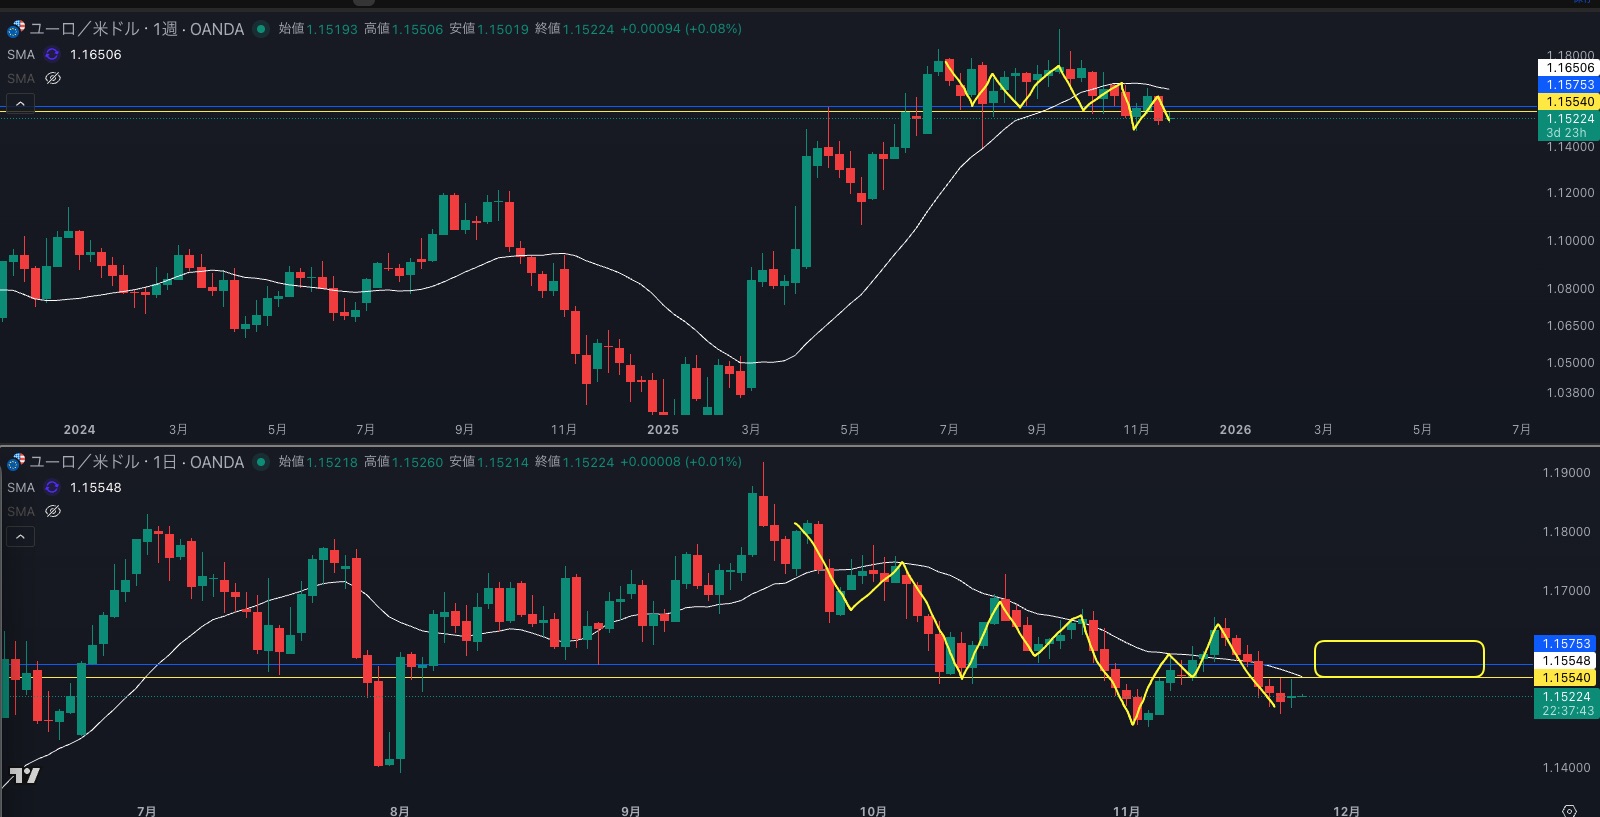This screenshot has width=1600, height=817.
Task: Click the EUR/USD flag icon in daily chart
Action: click(x=16, y=462)
